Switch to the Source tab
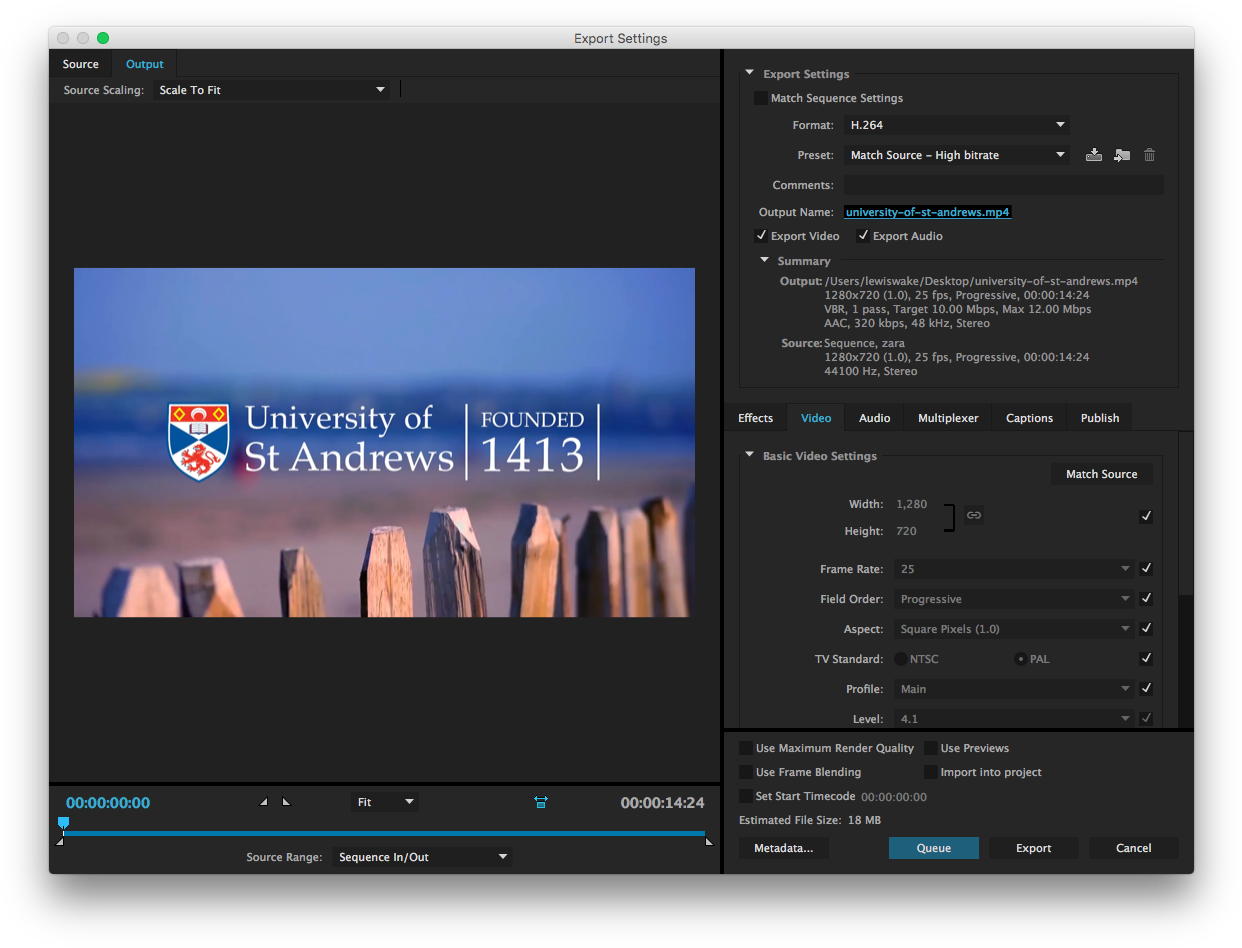The image size is (1242, 948). pos(81,64)
